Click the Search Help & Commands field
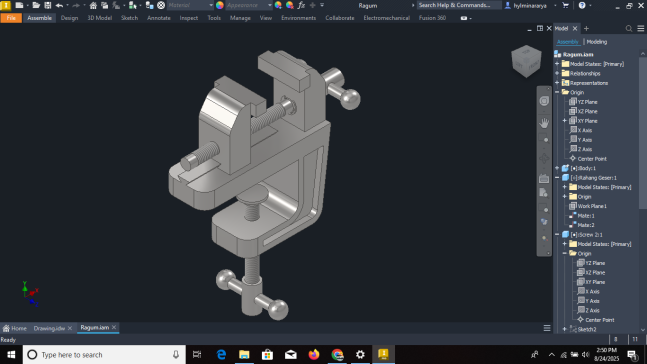Screen dimensions: 647x364 point(458,5)
